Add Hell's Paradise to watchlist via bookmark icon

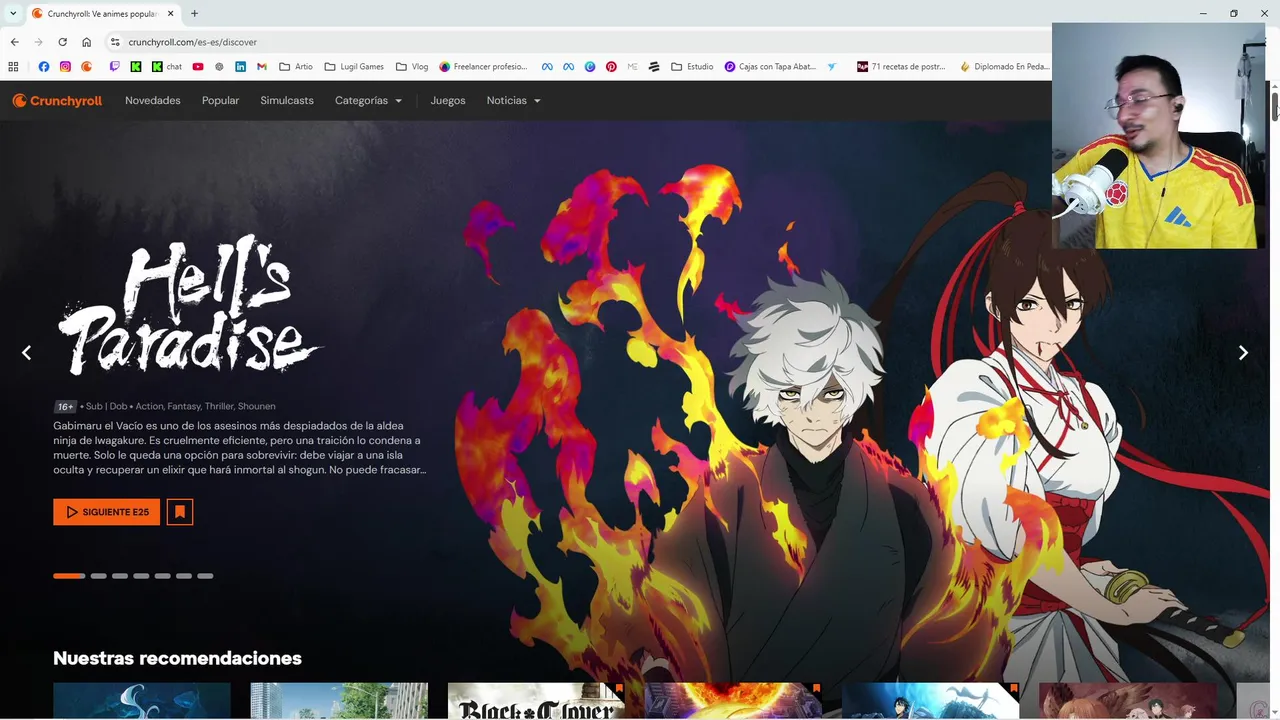180,512
